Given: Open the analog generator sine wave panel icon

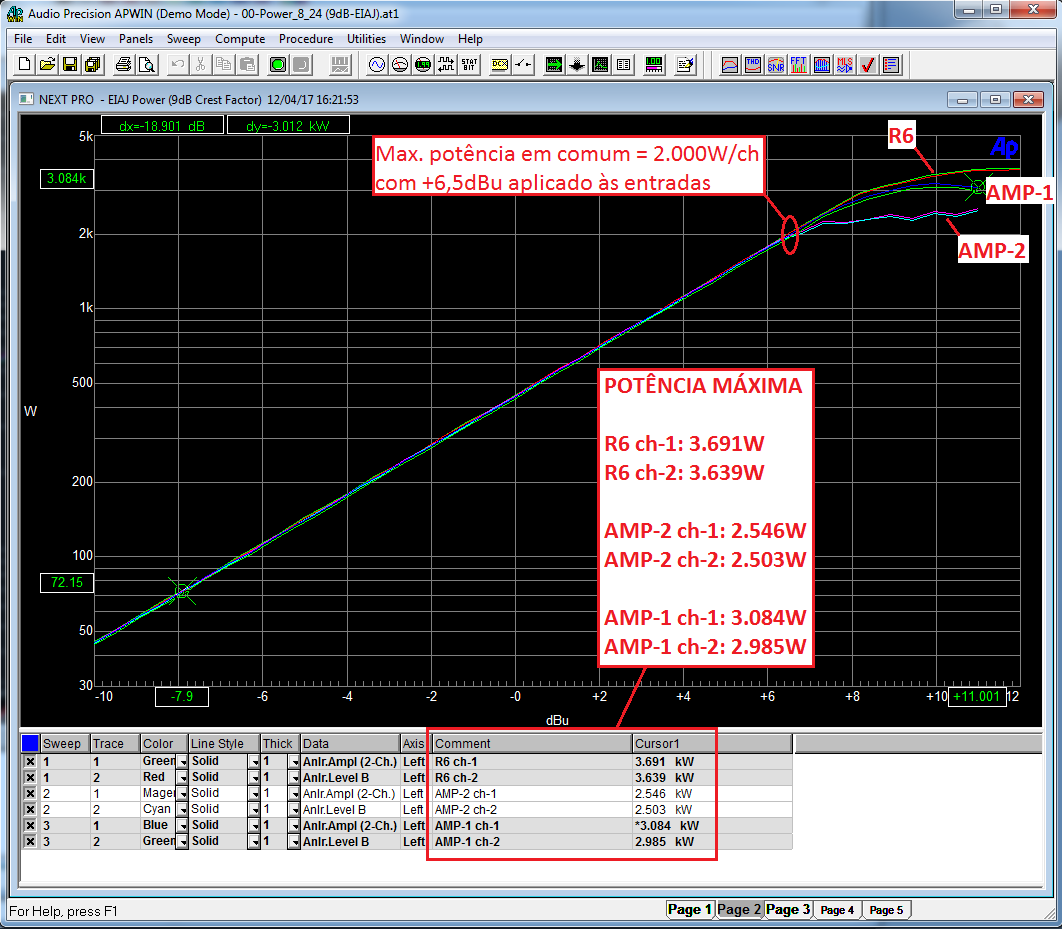Looking at the screenshot, I should (x=377, y=65).
